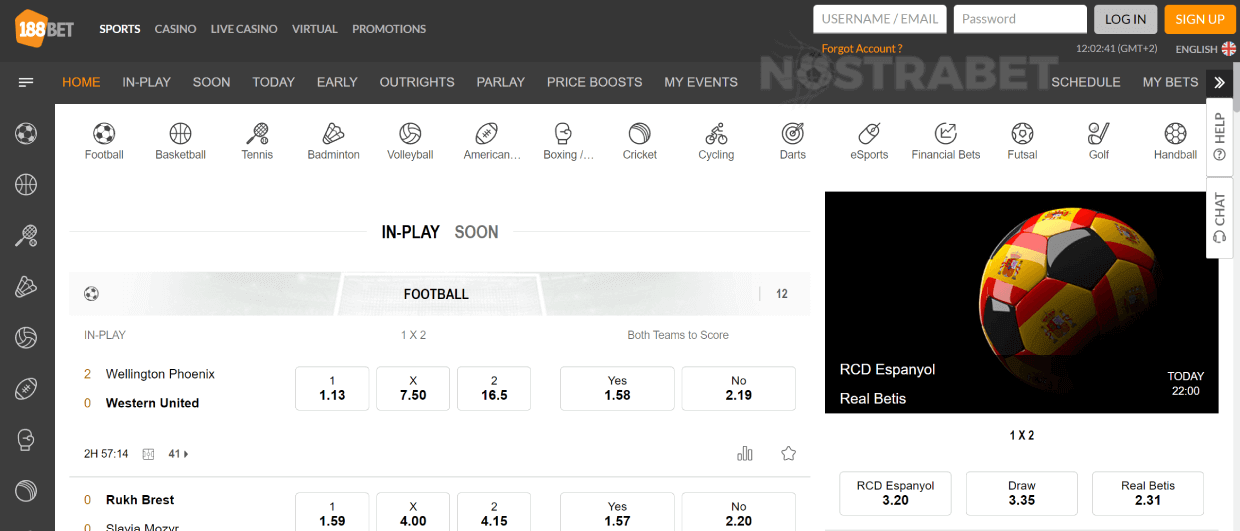Click the SIGN UP button

(x=1200, y=19)
